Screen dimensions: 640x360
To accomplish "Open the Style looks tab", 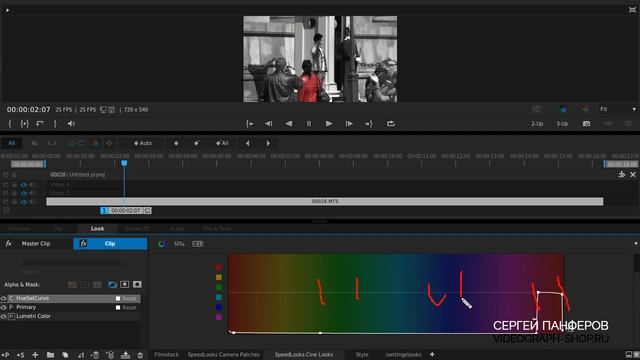I will 362,355.
